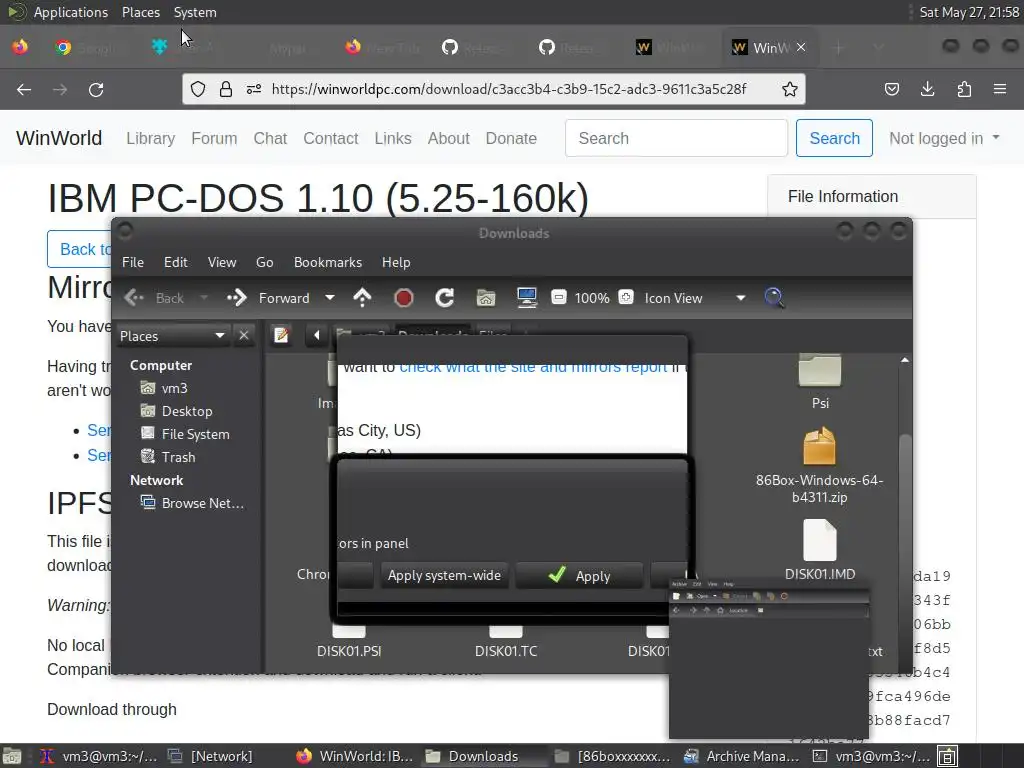The image size is (1024, 768).
Task: Open Computer location in file manager toolbar
Action: pyautogui.click(x=526, y=298)
